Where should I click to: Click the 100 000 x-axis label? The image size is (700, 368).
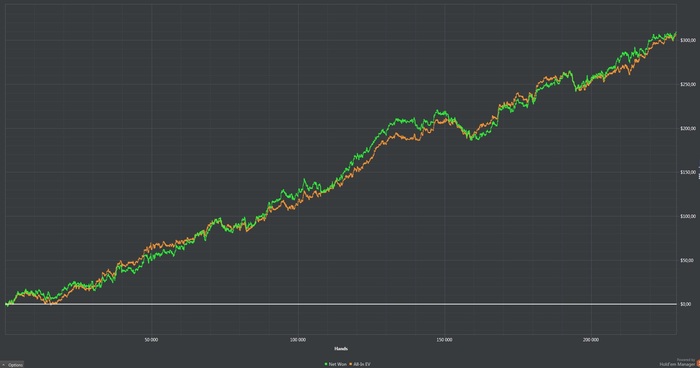(x=298, y=340)
